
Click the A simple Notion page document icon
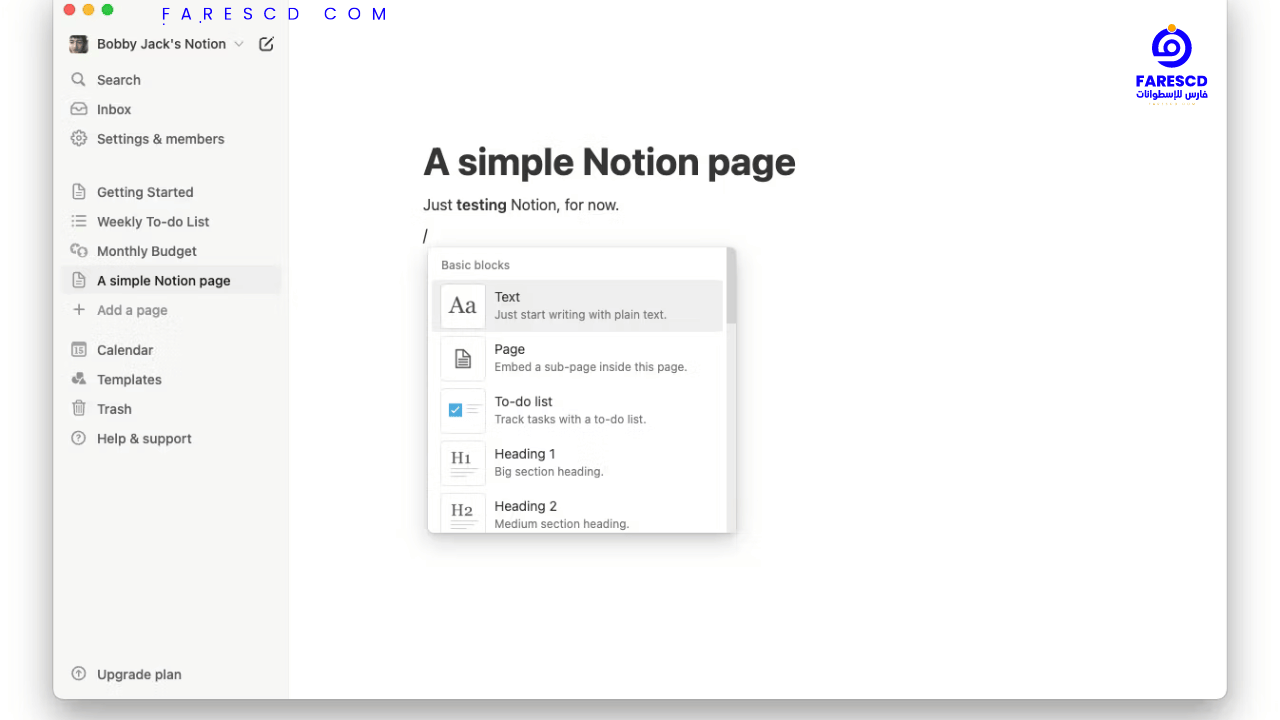[x=79, y=280]
